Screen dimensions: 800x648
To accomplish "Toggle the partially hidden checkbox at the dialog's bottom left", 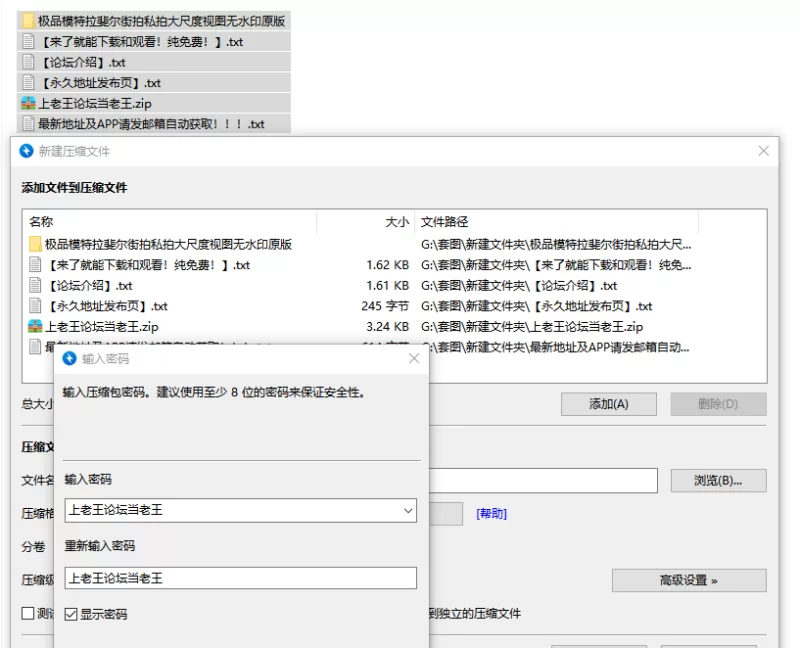I will [28, 613].
